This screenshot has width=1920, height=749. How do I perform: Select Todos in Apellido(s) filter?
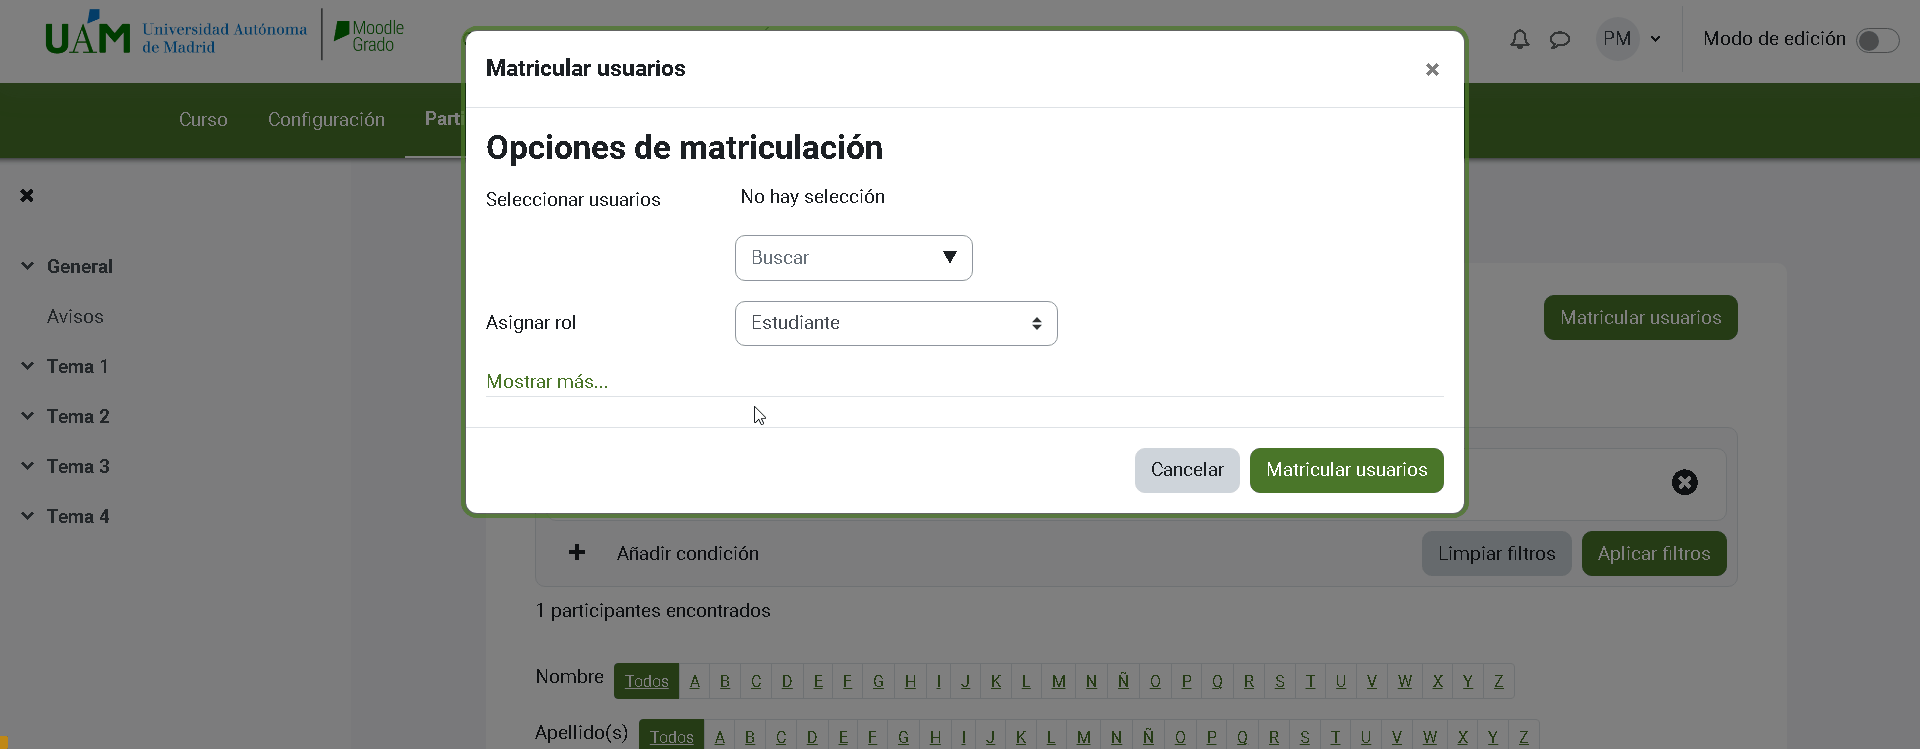pos(671,736)
